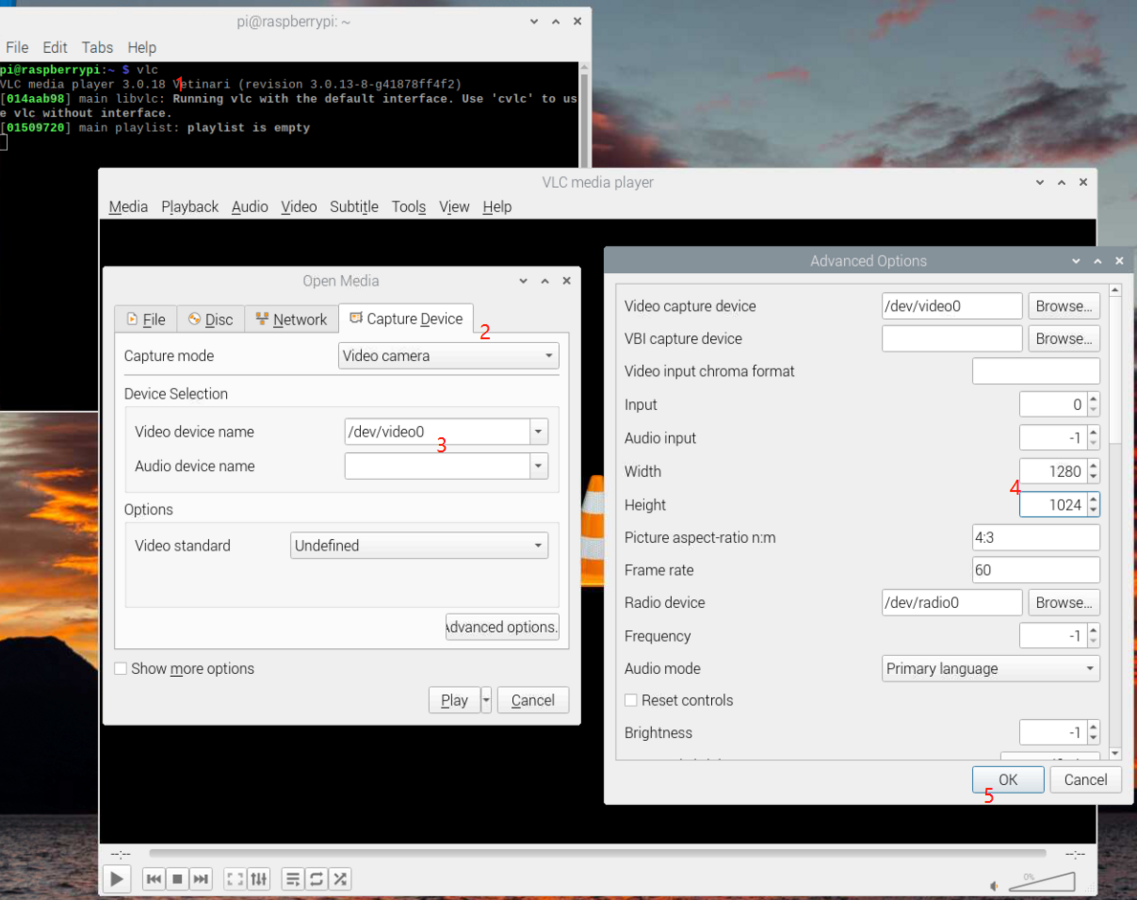The height and width of the screenshot is (900, 1137).
Task: Enable the Reset controls checkbox
Action: point(631,700)
